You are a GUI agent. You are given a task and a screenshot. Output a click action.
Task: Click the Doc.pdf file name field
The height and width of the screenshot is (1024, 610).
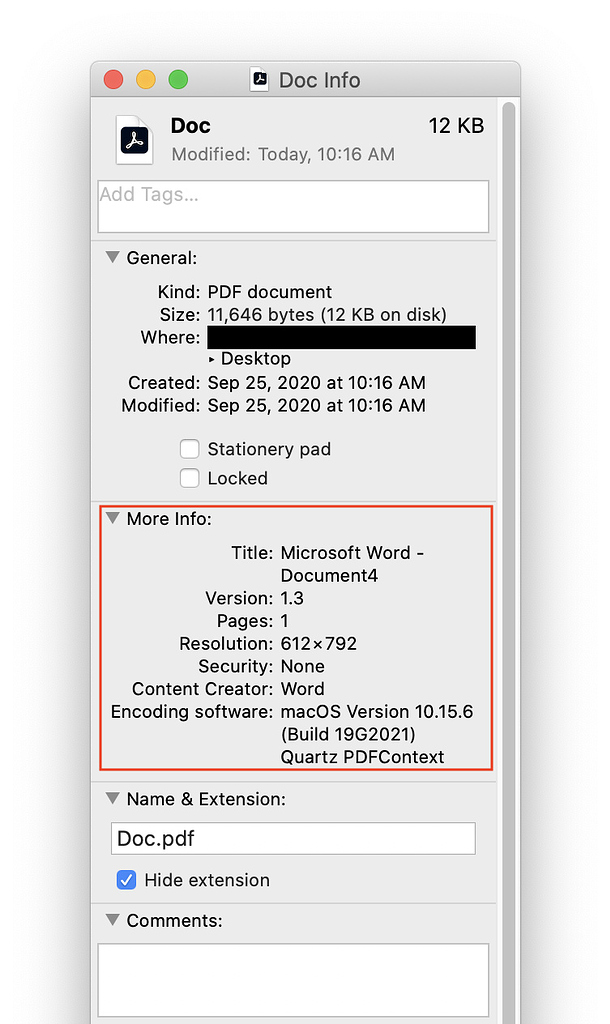coord(293,838)
